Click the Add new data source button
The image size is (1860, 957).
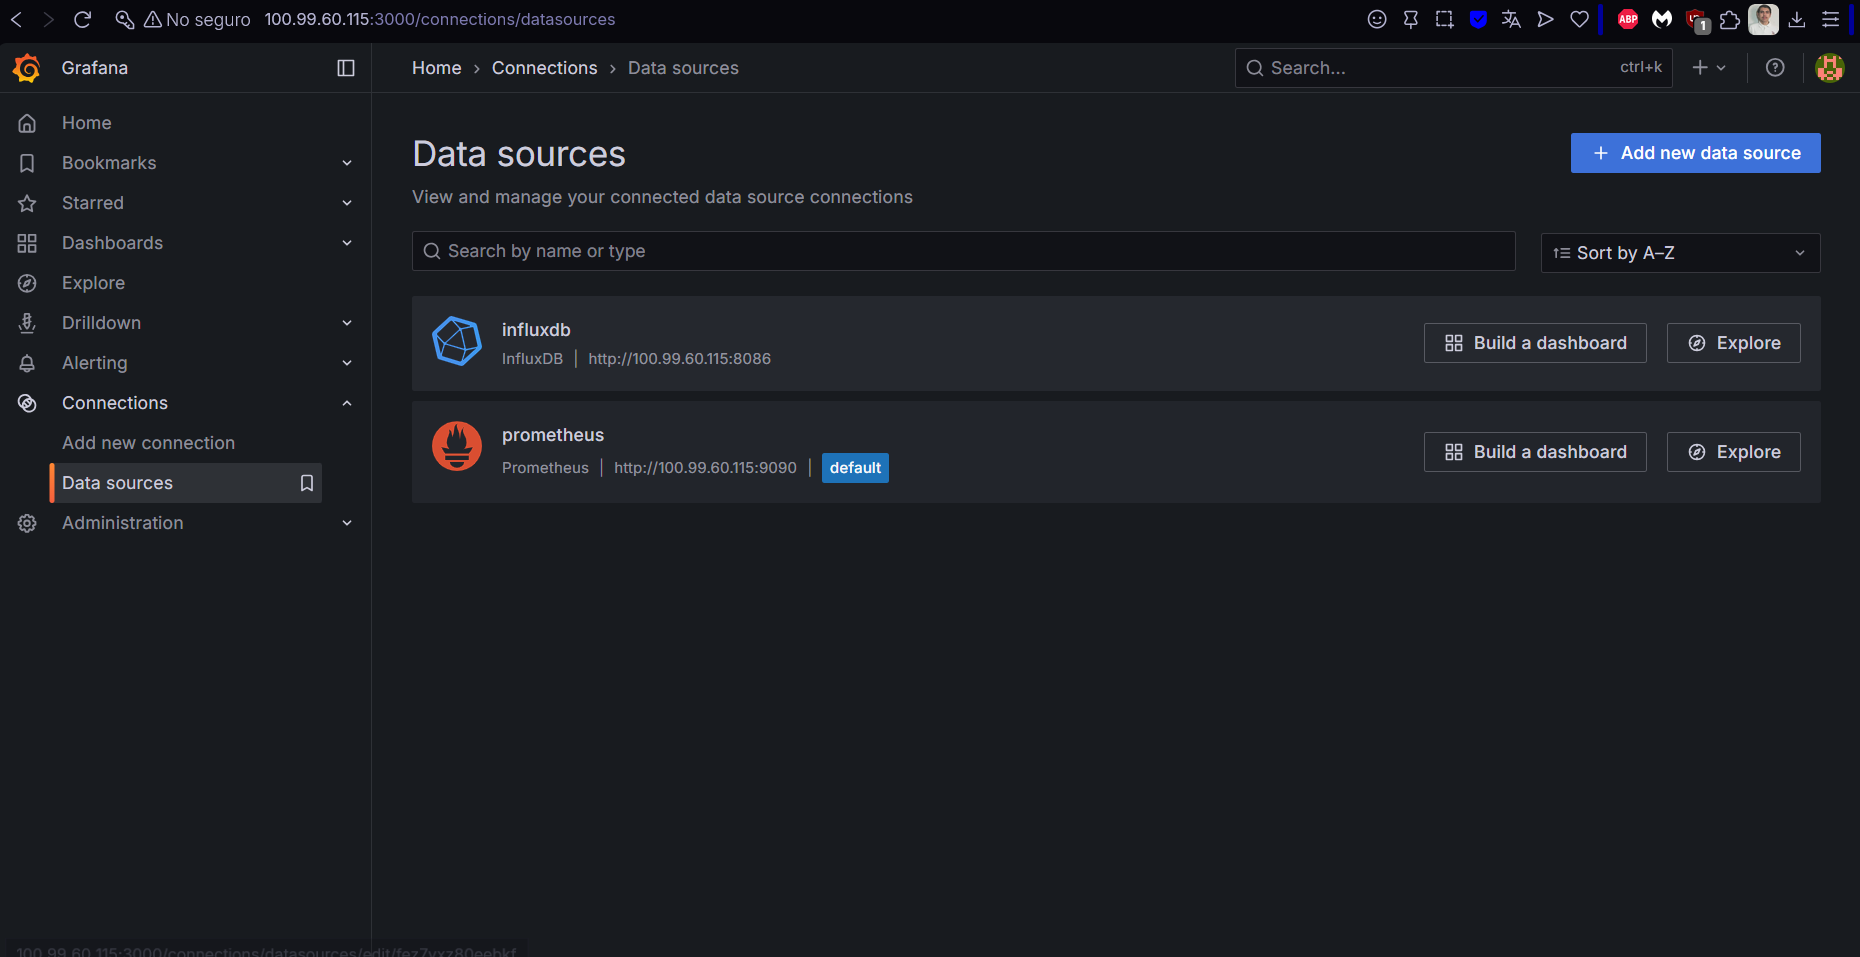[1695, 153]
